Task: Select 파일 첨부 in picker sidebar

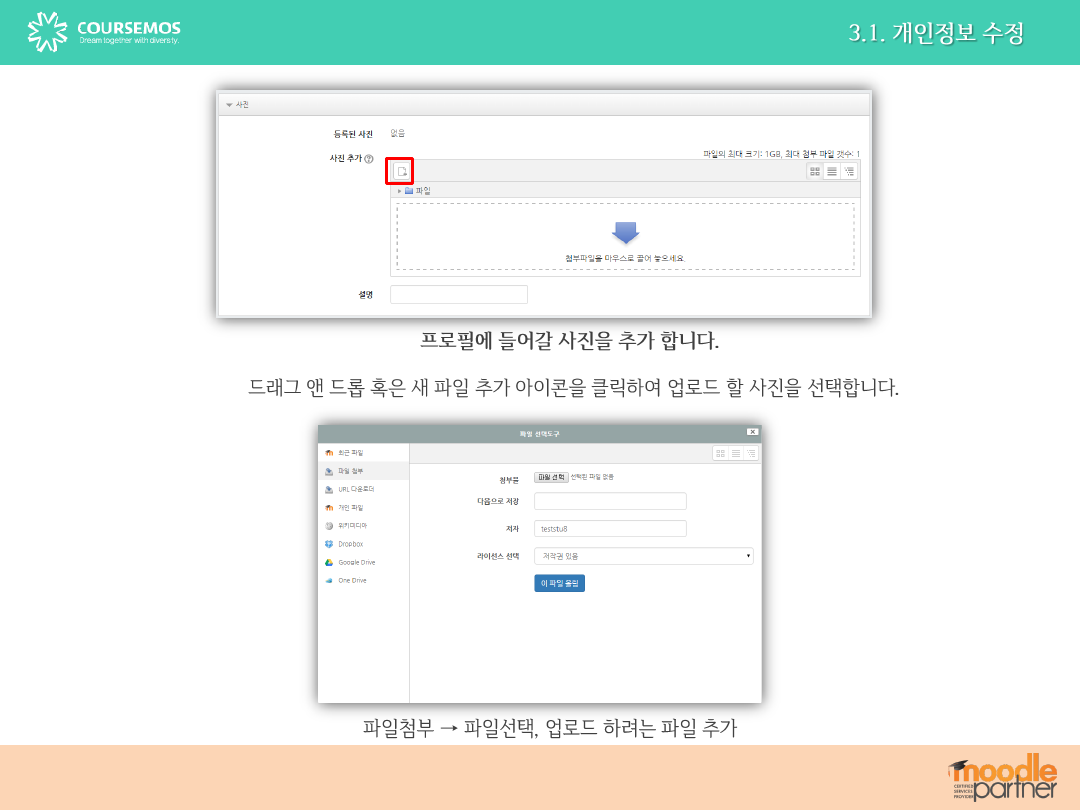Action: [350, 471]
